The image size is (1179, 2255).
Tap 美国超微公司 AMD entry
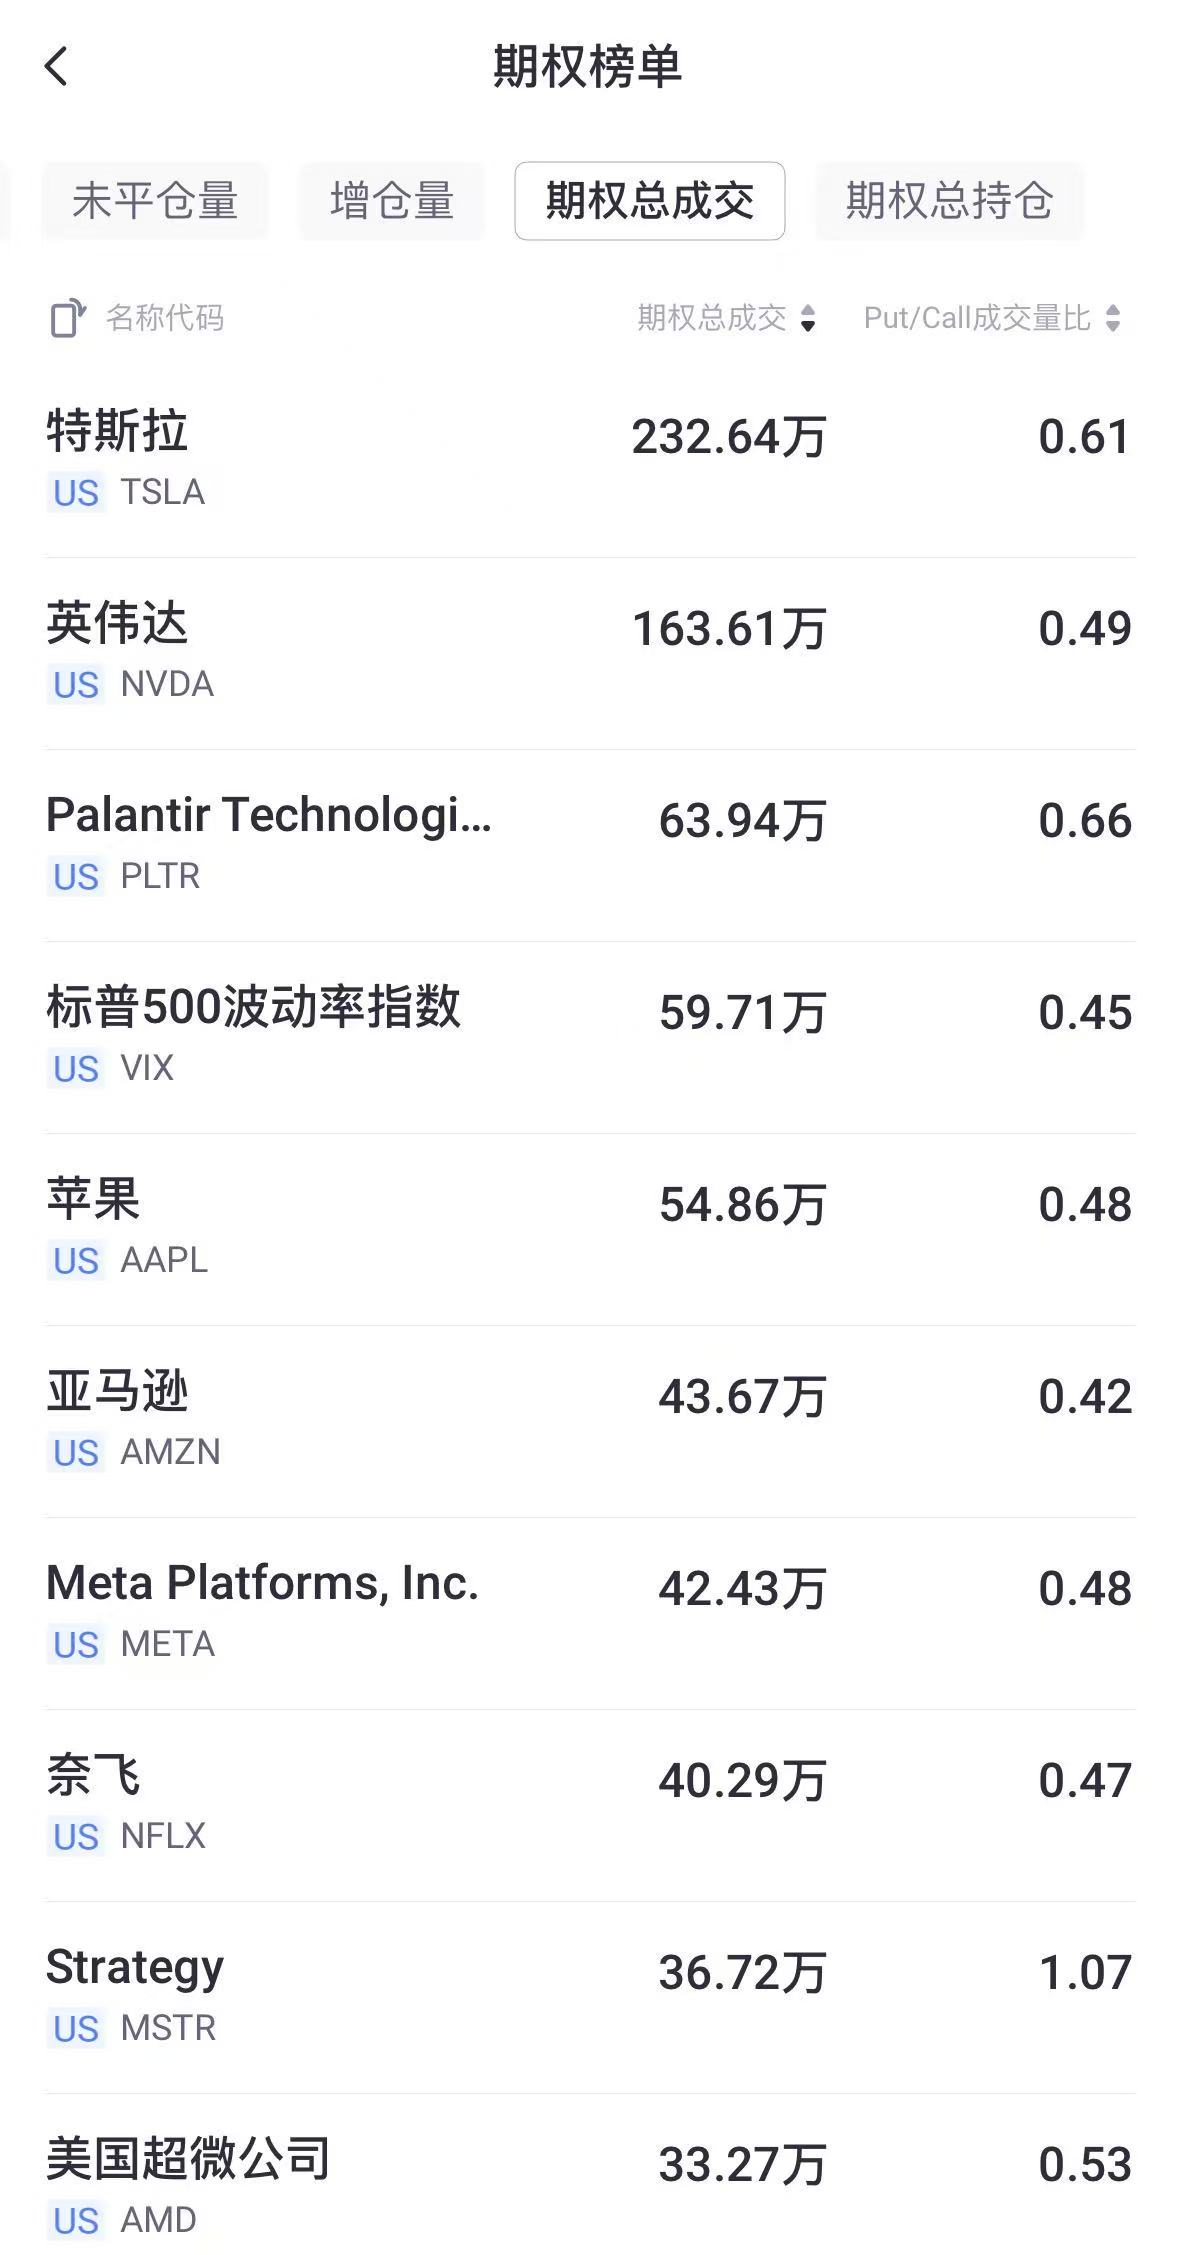(589, 2185)
